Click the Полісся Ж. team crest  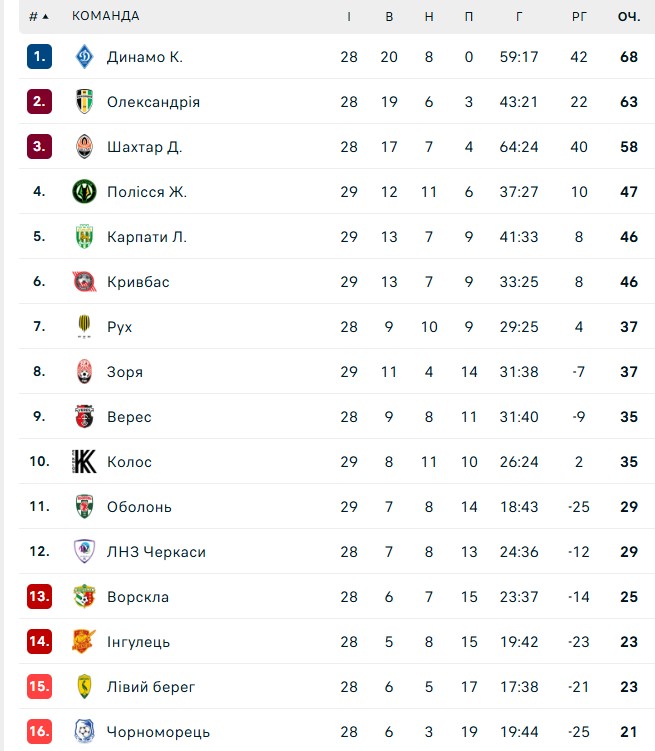(x=85, y=192)
